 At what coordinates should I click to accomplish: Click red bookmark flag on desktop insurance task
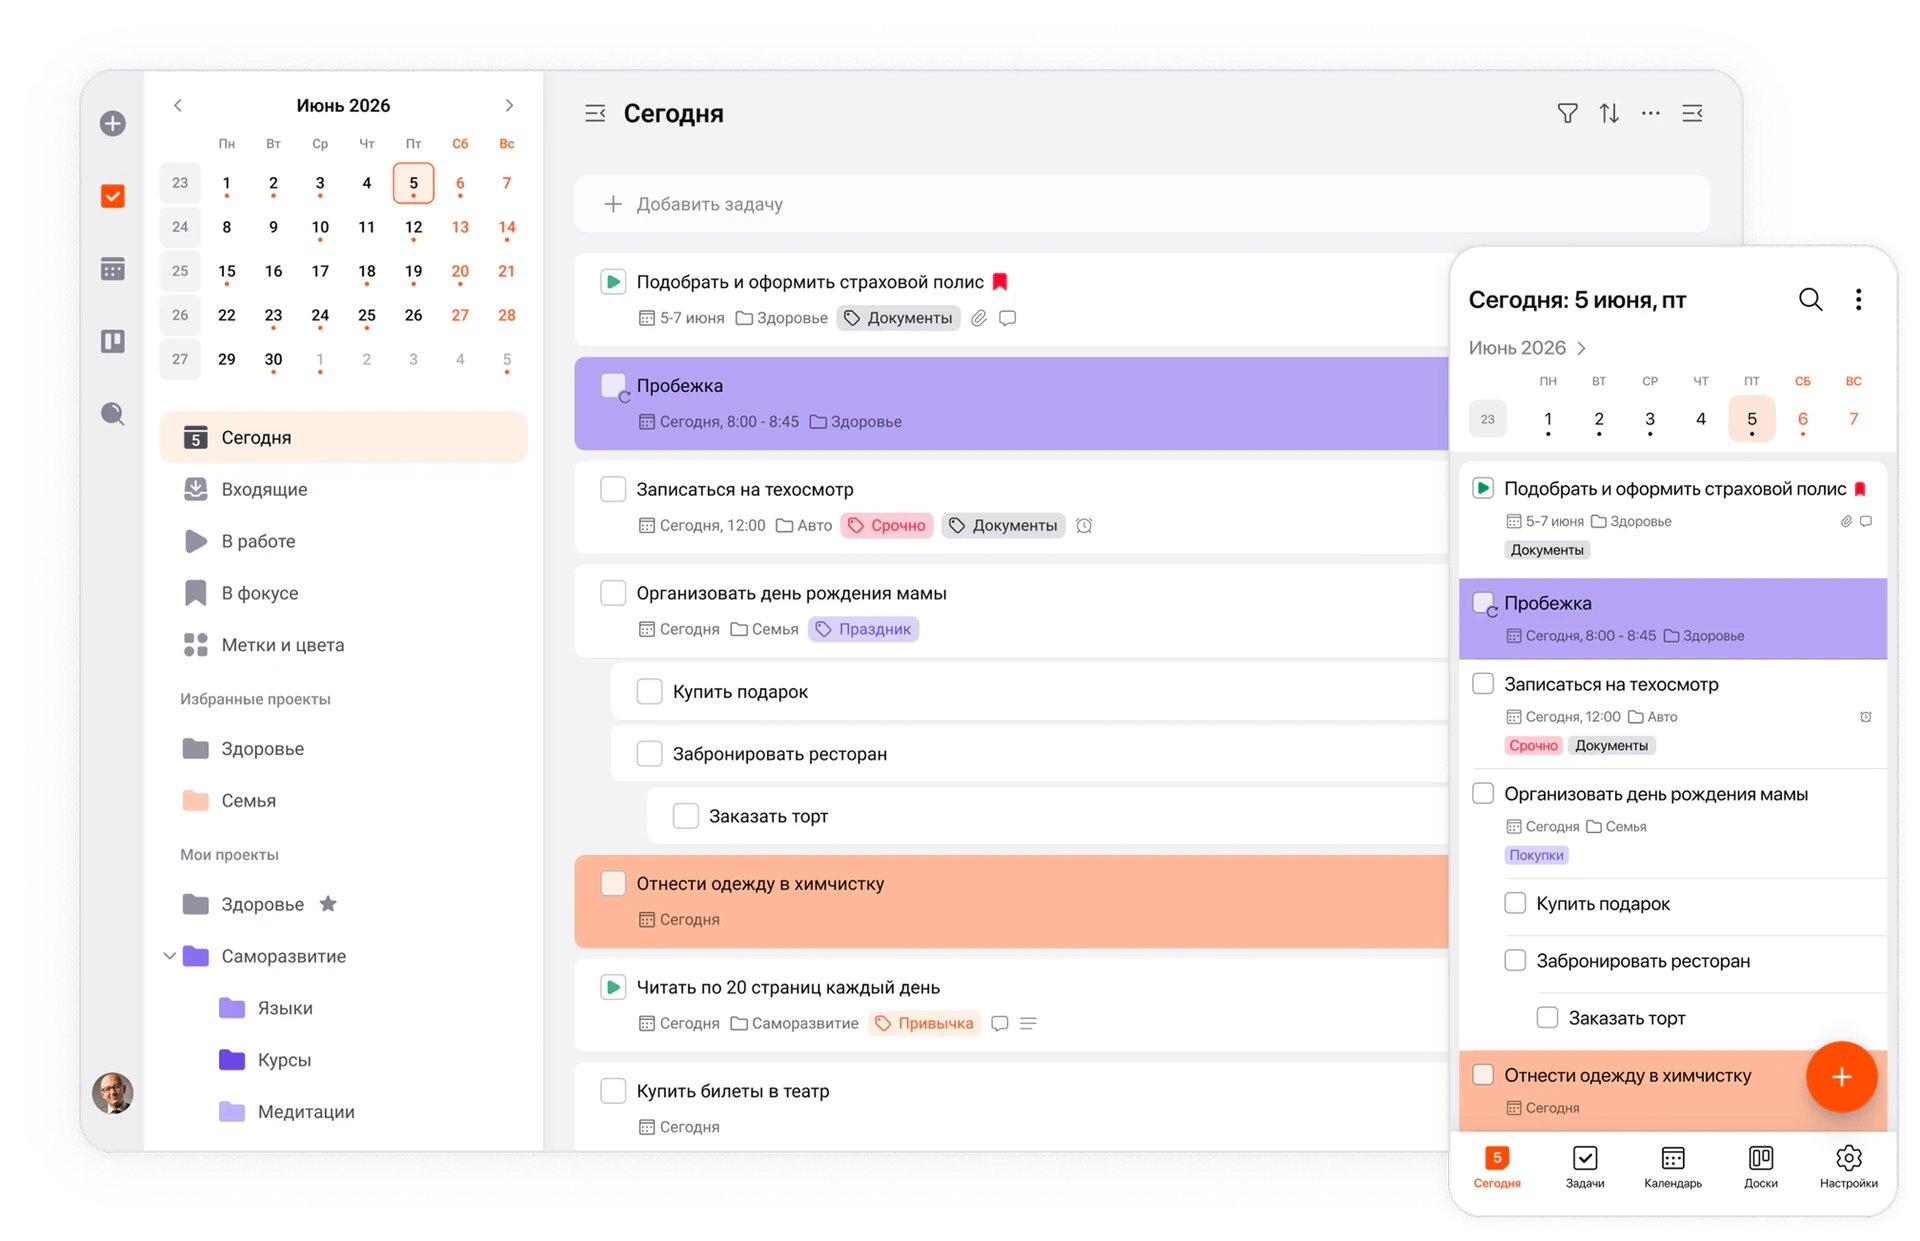pos(1000,282)
